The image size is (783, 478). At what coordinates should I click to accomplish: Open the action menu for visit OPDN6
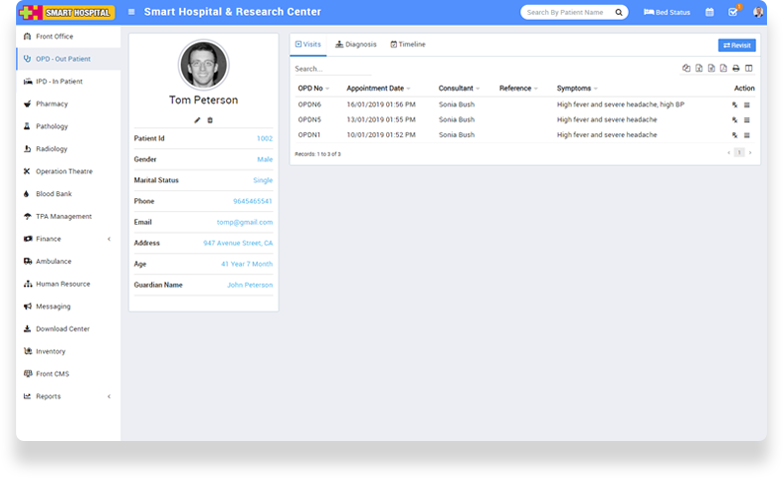[x=747, y=105]
